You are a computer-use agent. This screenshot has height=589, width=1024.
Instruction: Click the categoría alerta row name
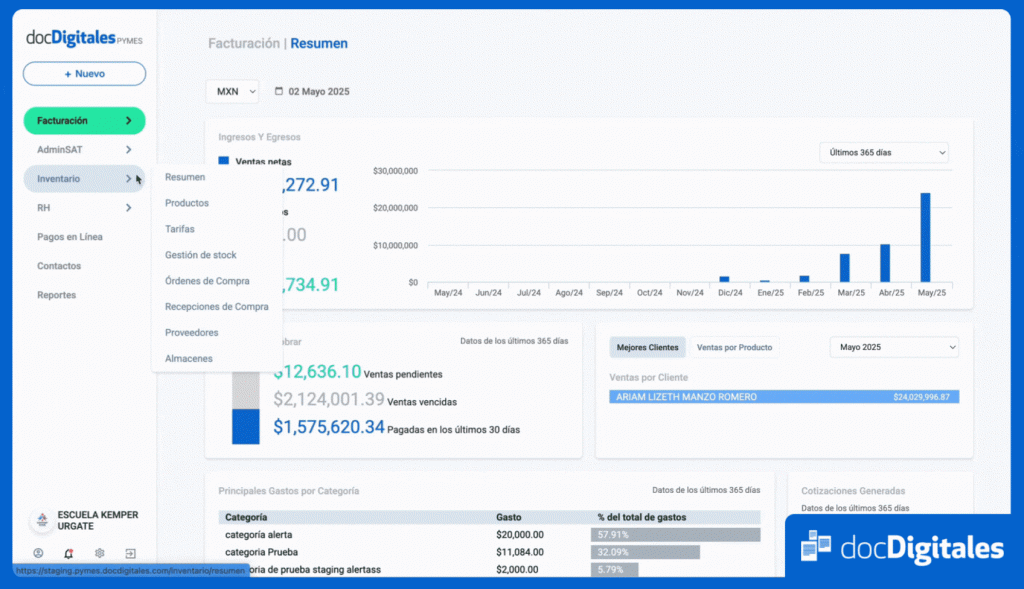point(259,535)
